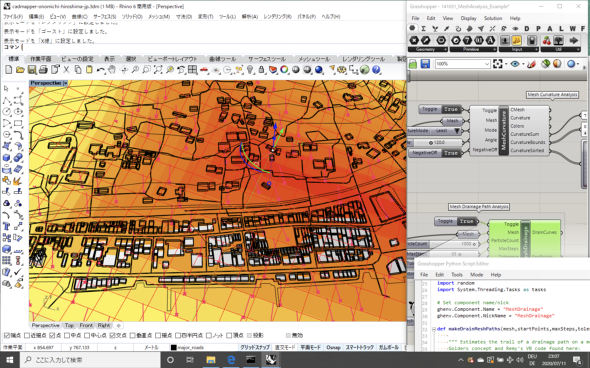Open the 100% zoom dropdown in Grasshopper
Image resolution: width=590 pixels, height=368 pixels.
tap(487, 64)
